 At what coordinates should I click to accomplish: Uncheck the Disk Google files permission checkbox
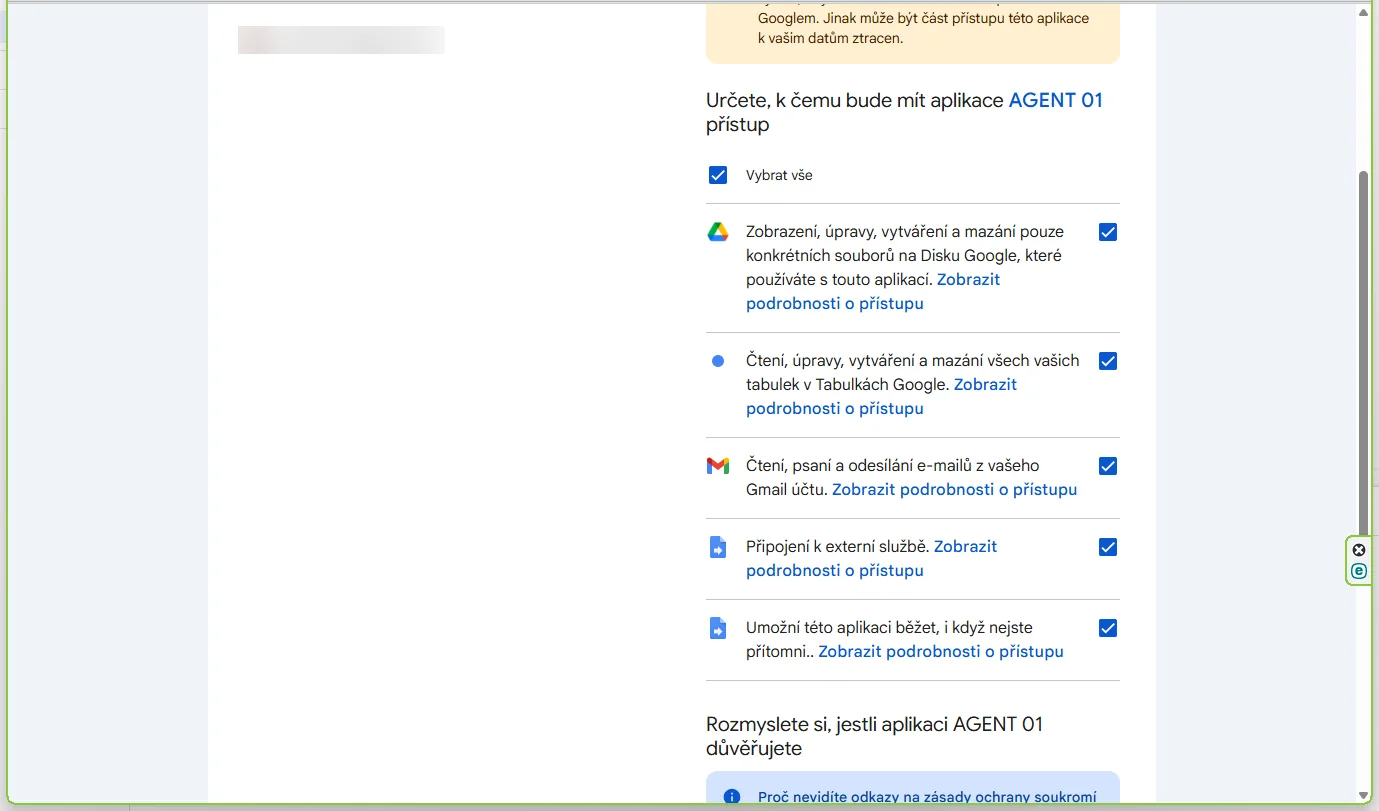pyautogui.click(x=1108, y=232)
